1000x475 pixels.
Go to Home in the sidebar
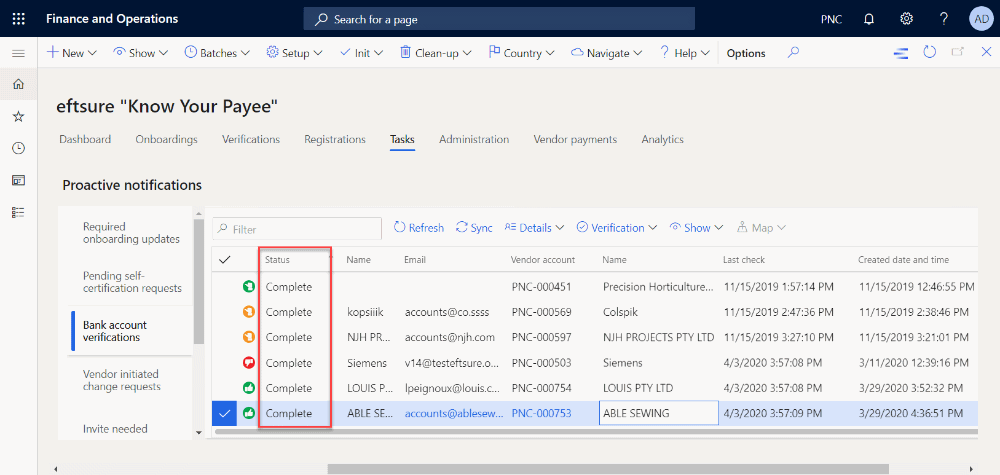(x=18, y=84)
